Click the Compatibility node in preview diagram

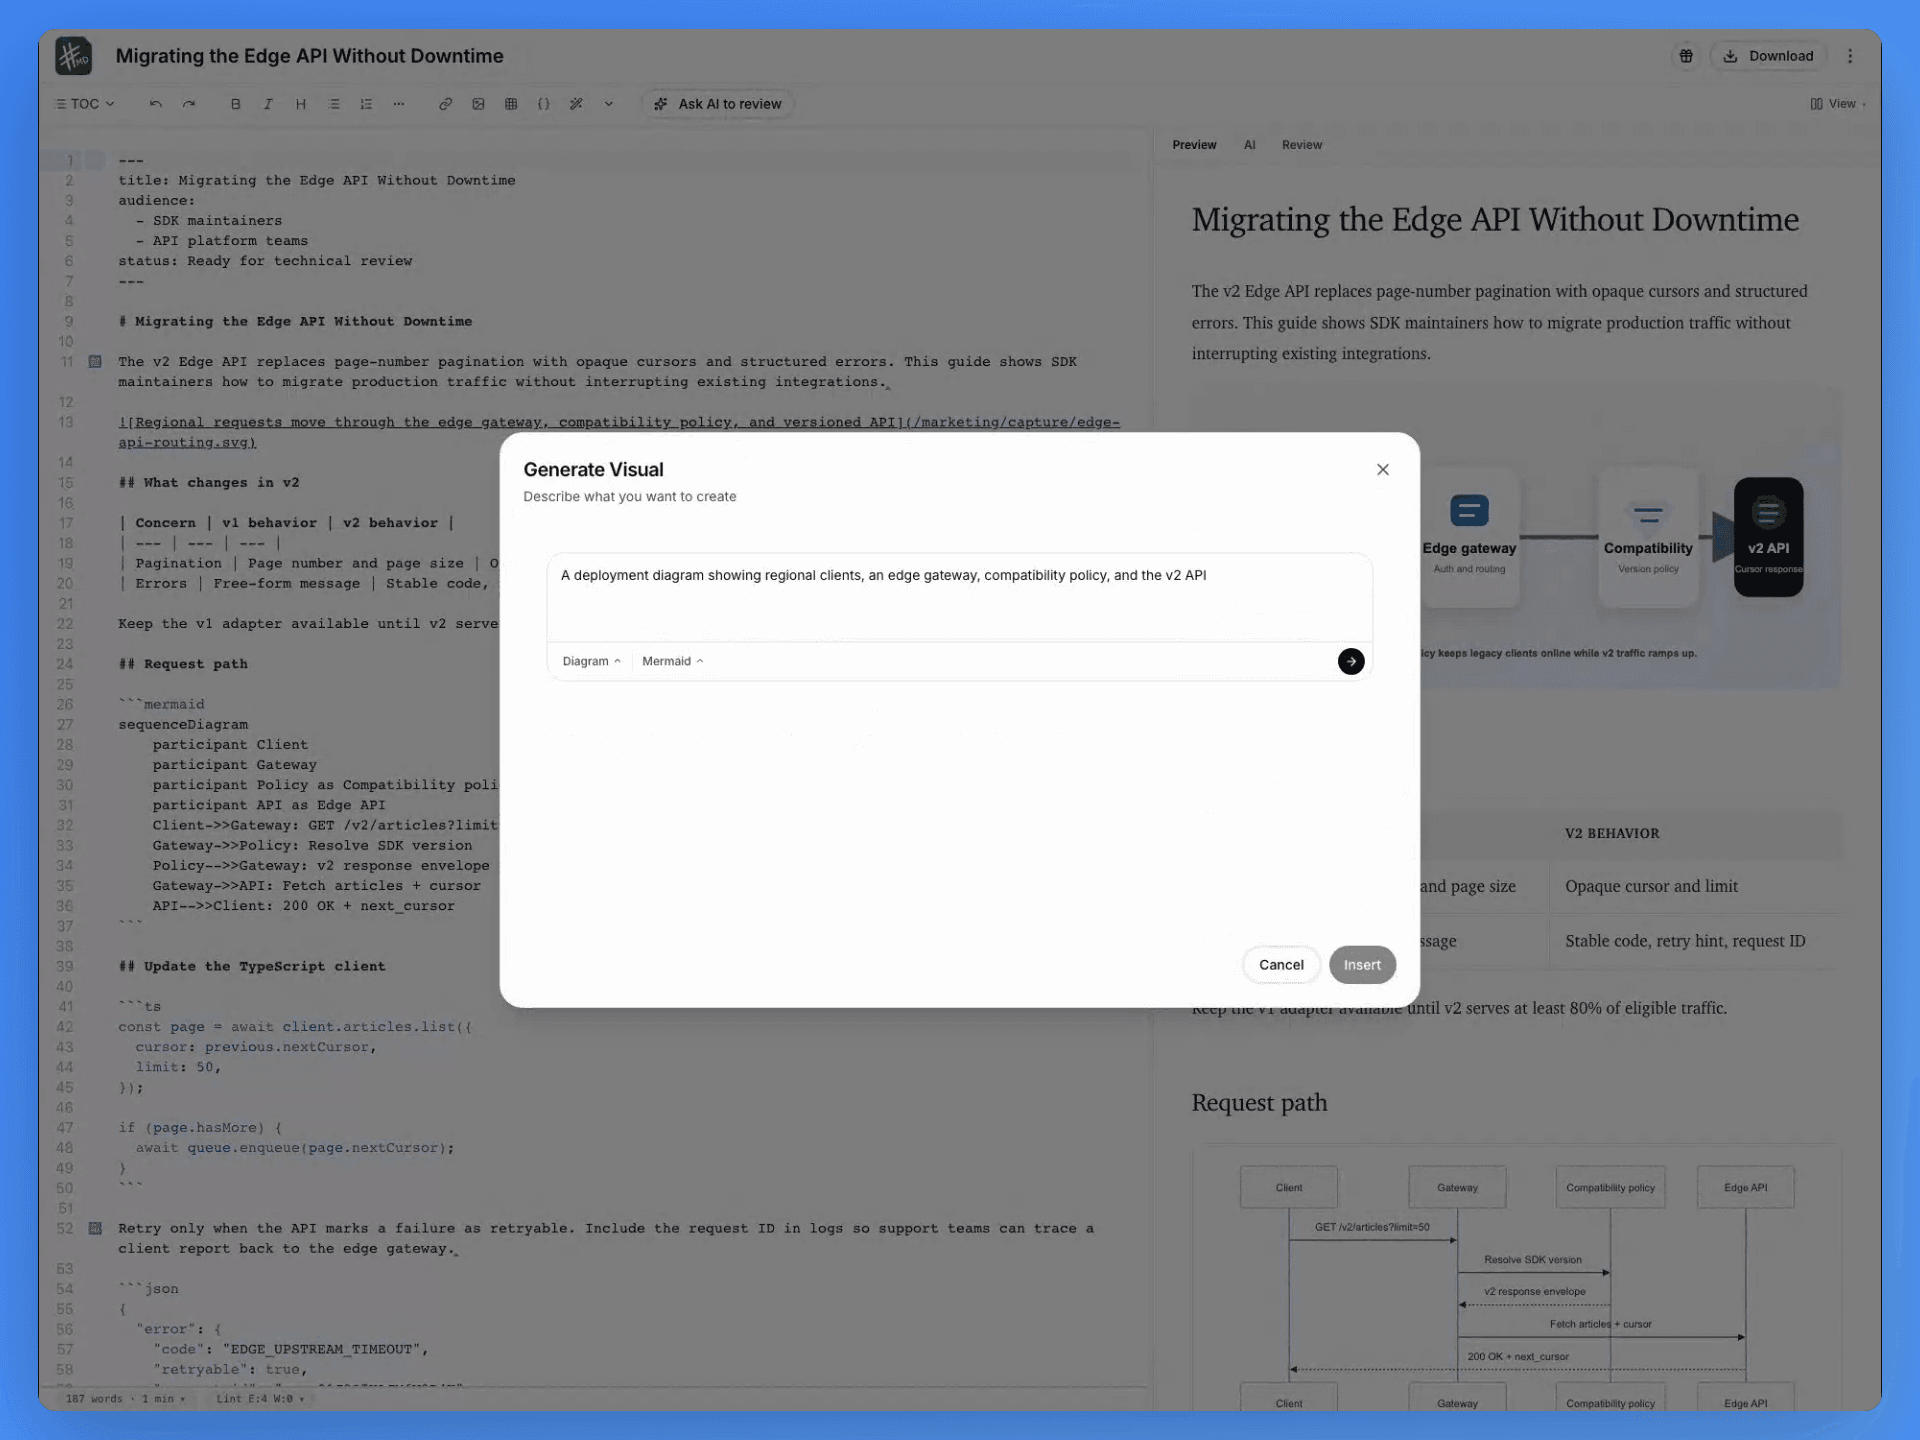[x=1648, y=537]
